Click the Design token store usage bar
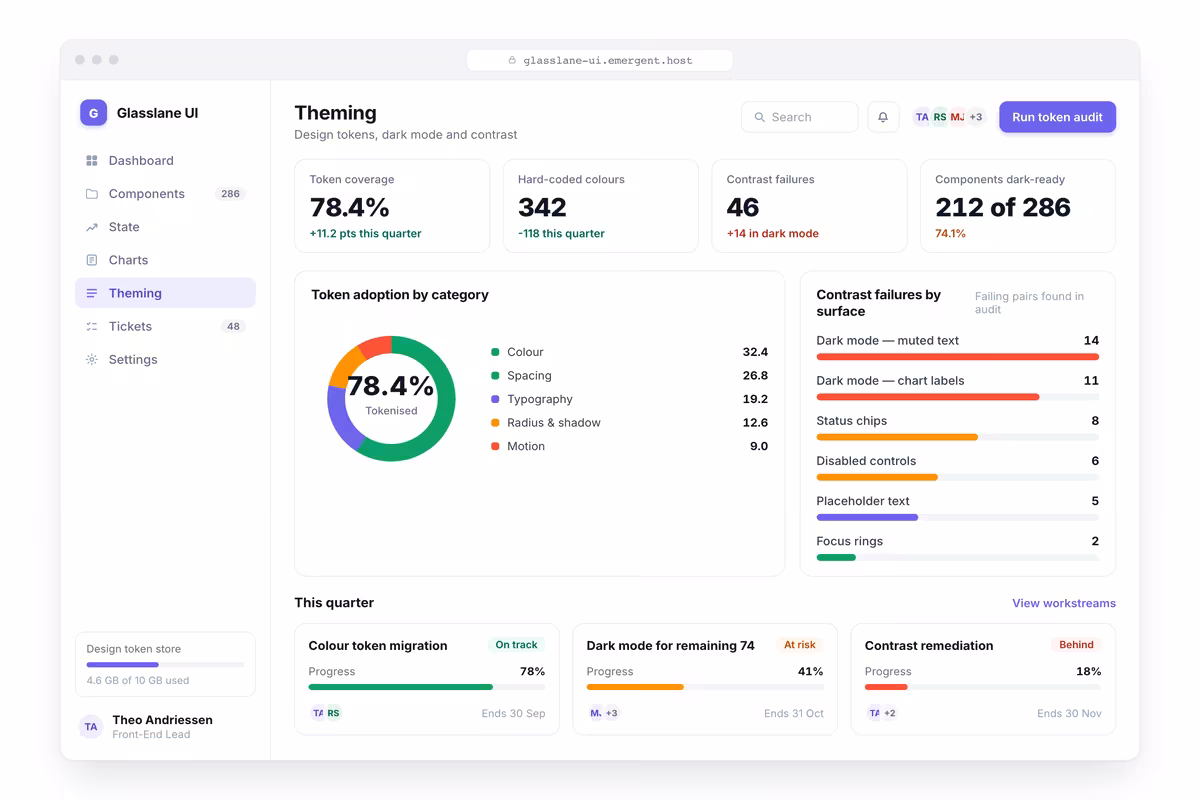The image size is (1200, 800). click(165, 665)
